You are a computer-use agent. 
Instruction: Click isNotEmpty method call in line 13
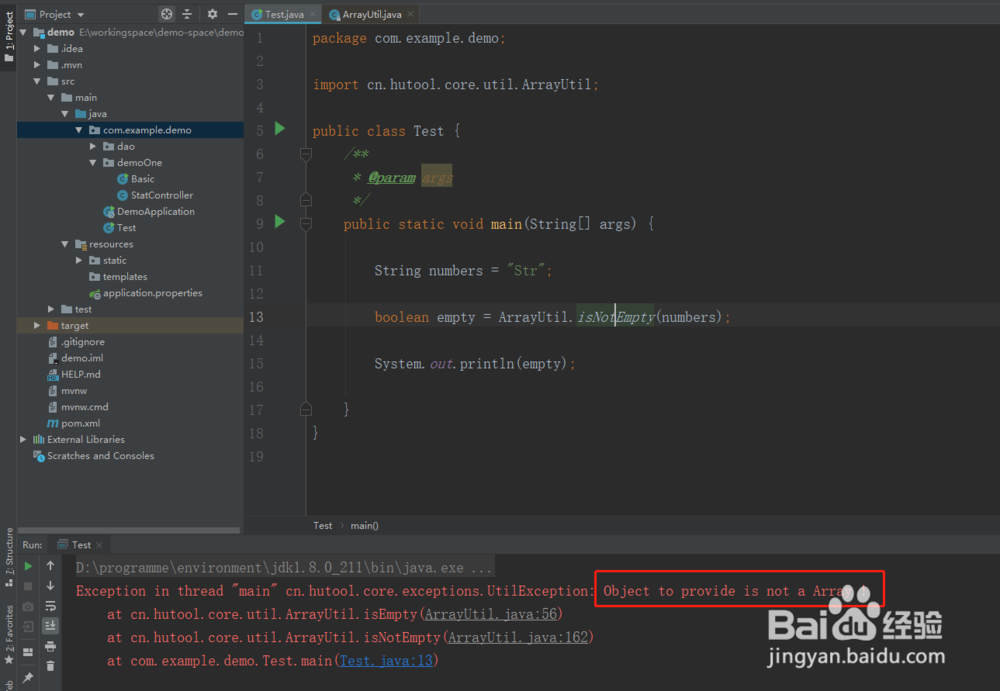pyautogui.click(x=615, y=317)
